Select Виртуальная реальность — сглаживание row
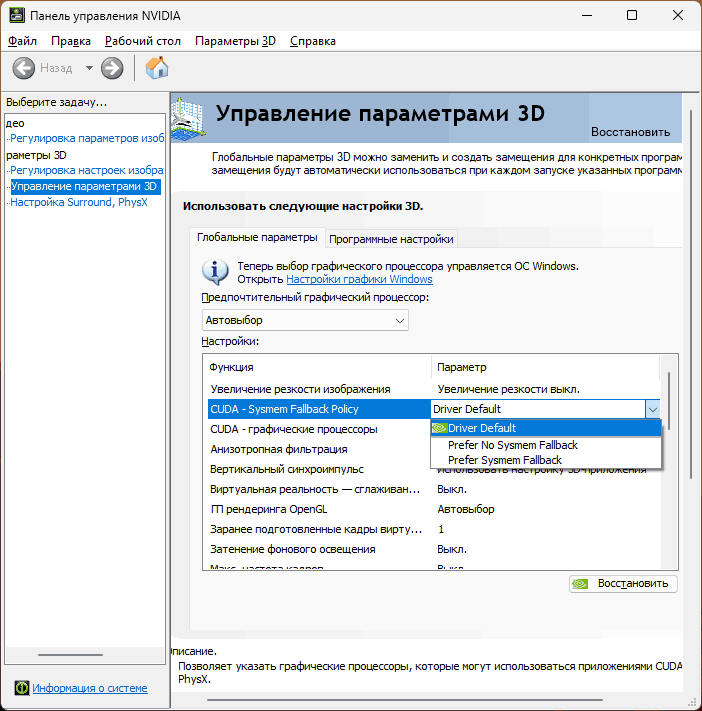702x711 pixels. 433,489
